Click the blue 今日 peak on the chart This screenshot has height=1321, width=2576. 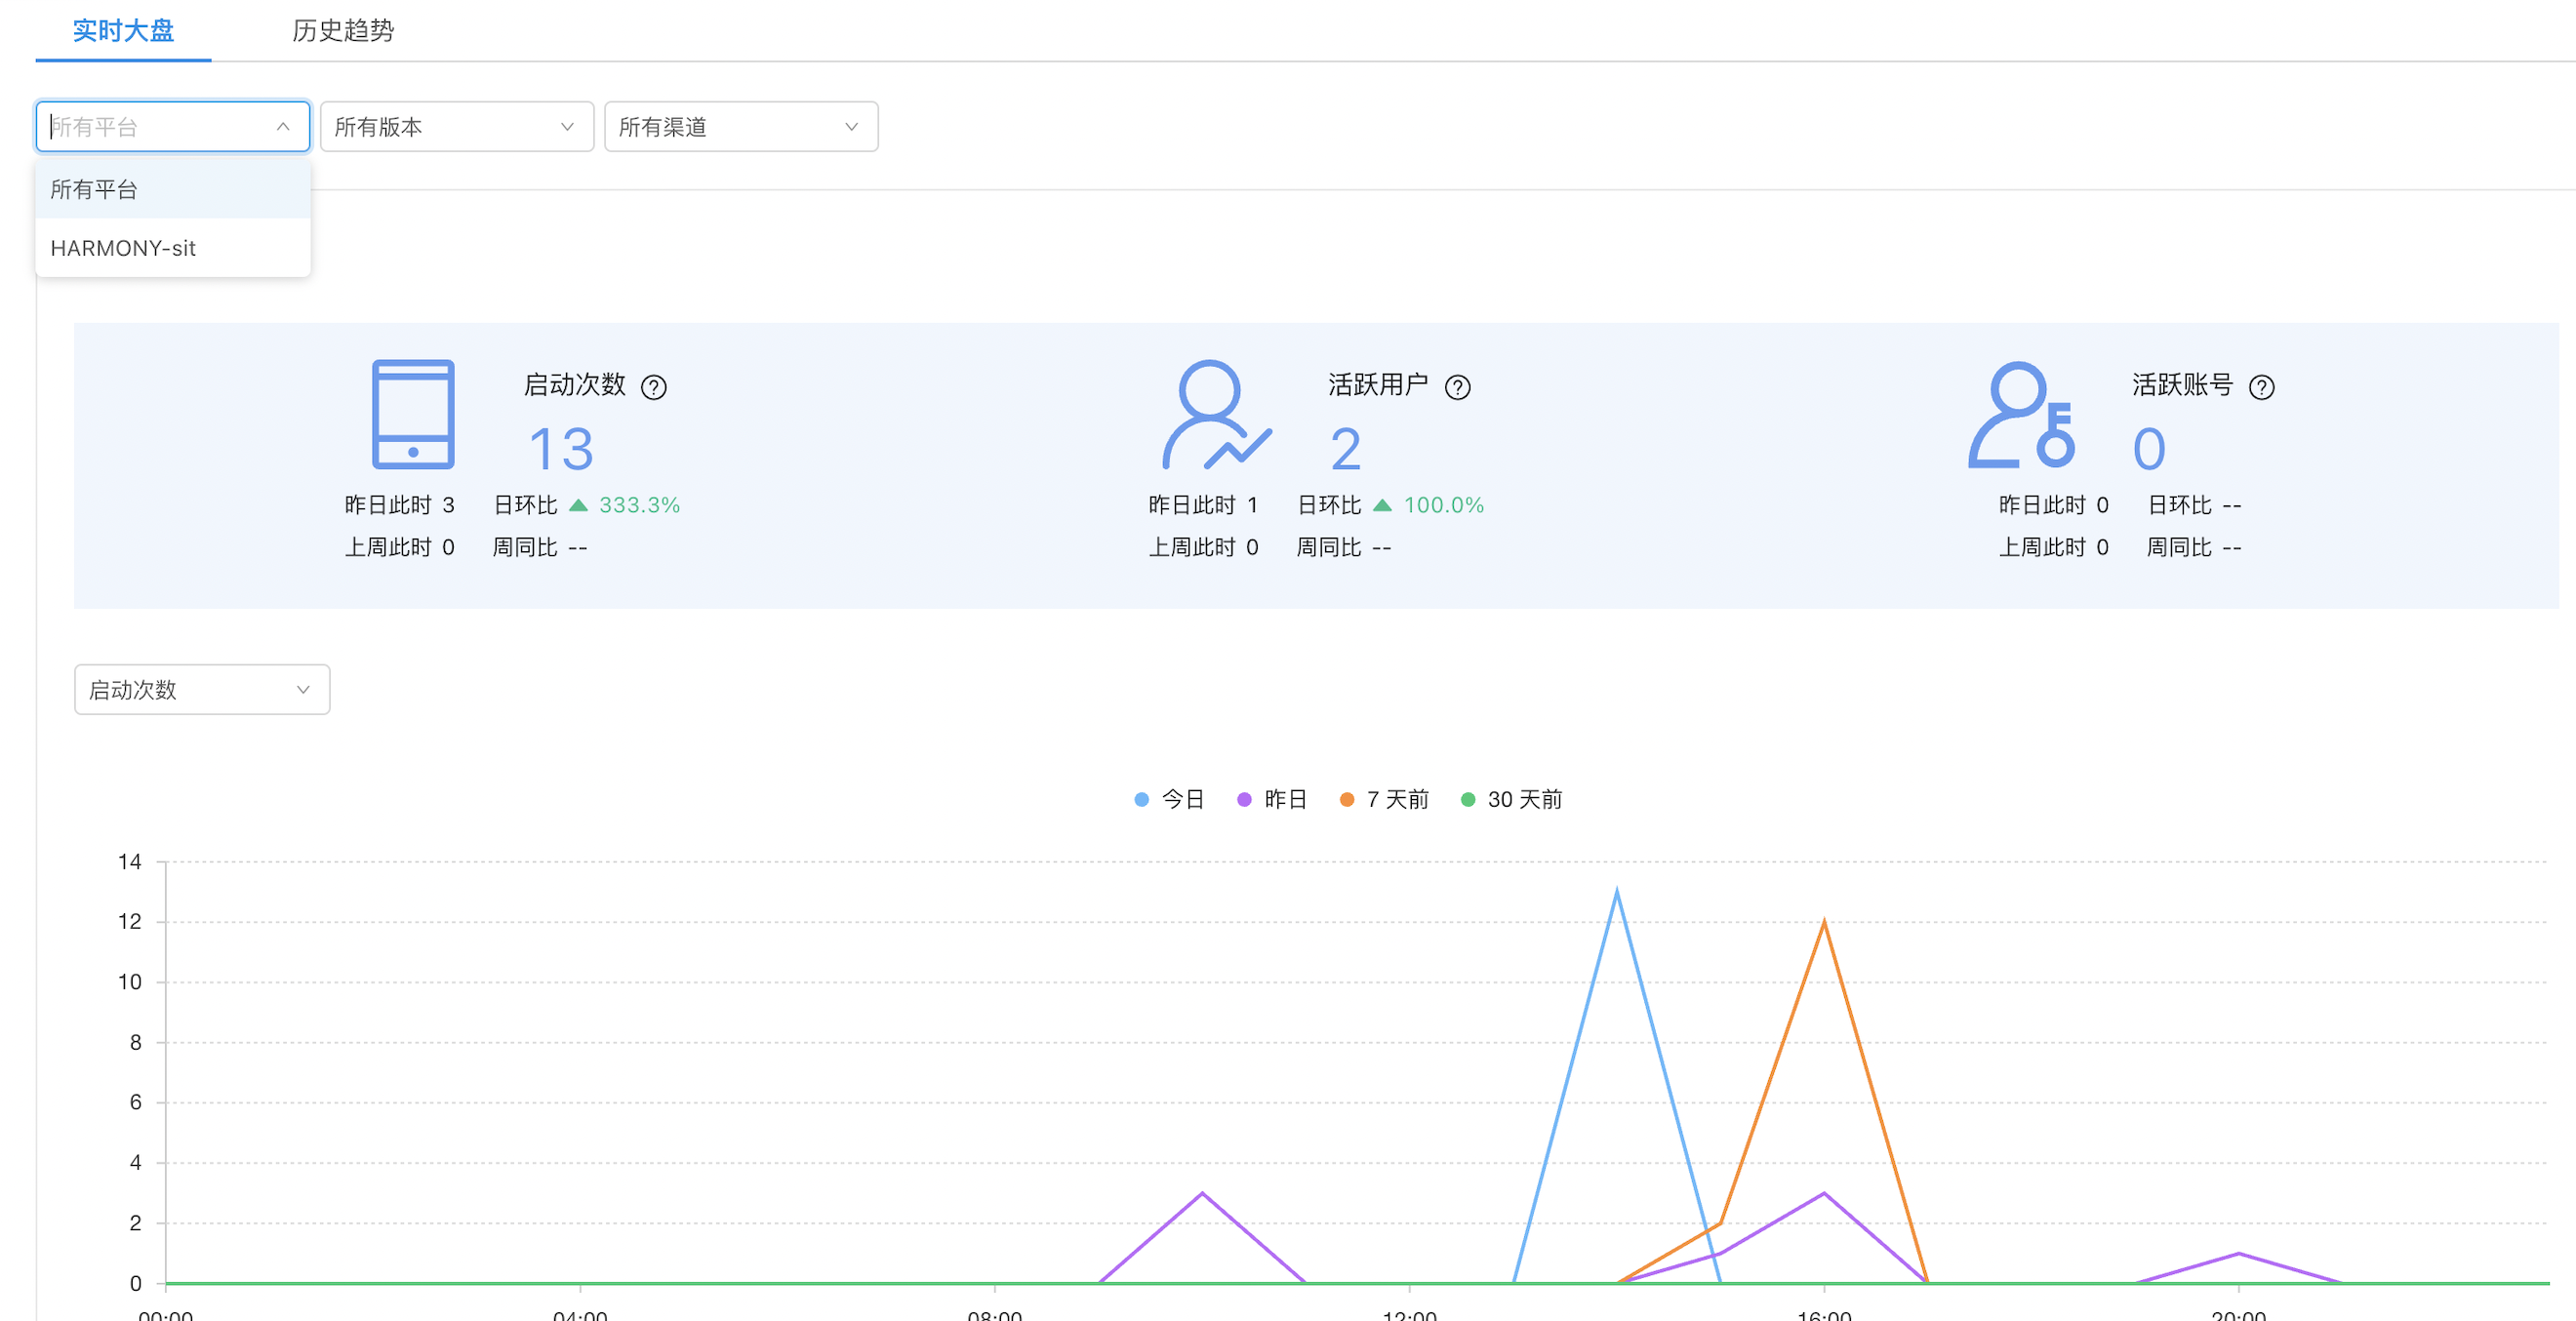pyautogui.click(x=1617, y=892)
